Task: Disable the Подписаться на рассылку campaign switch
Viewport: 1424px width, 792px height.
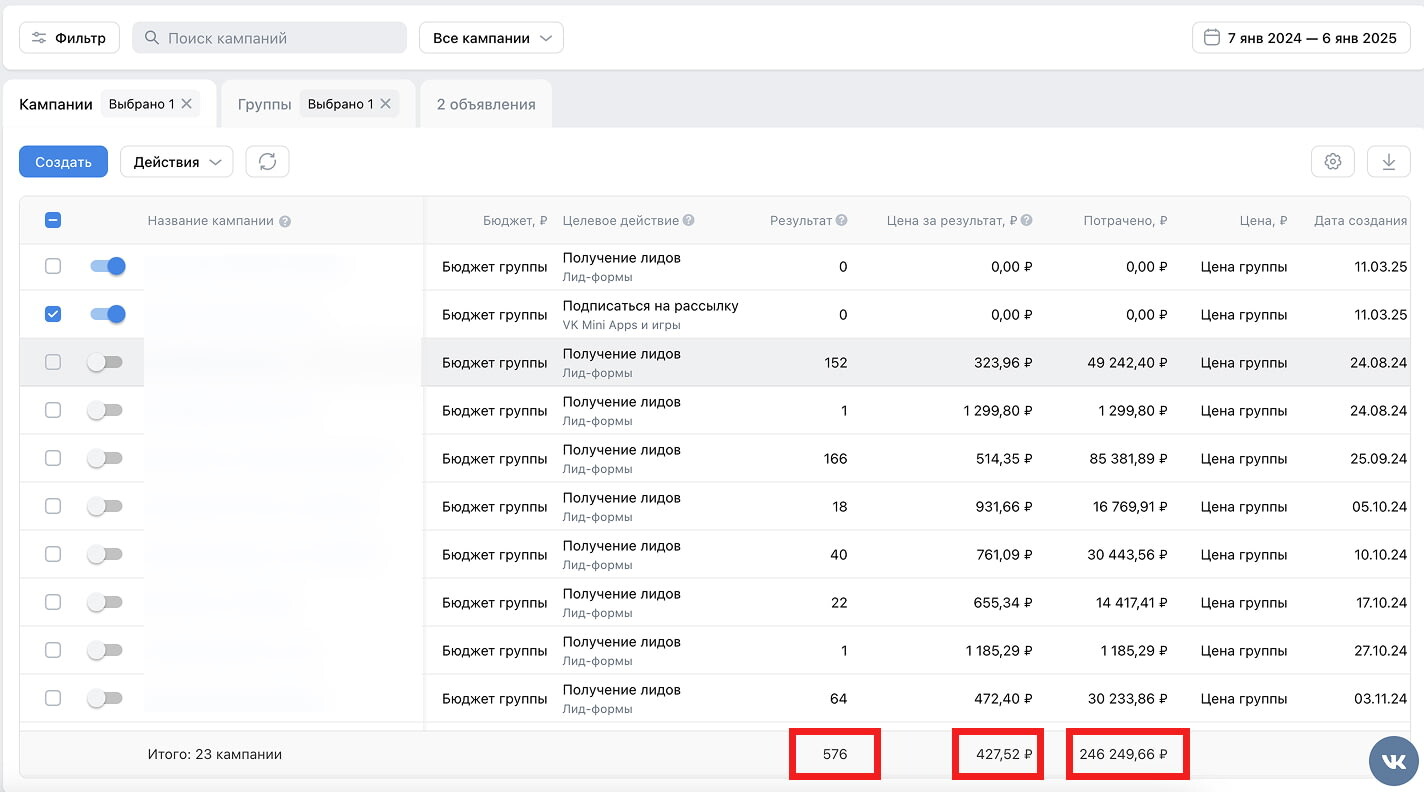Action: 107,314
